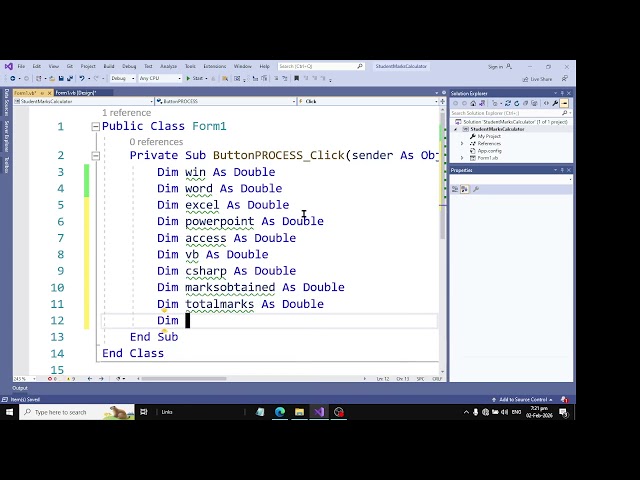Click the warning count icon in editor status
The image size is (640, 480).
click(x=69, y=379)
